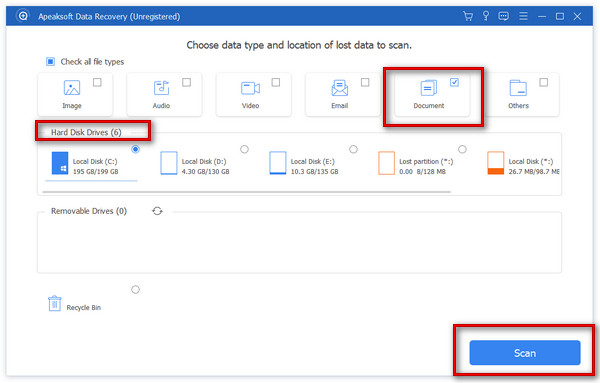The height and width of the screenshot is (383, 600).
Task: Click the 4.30 GB/130 GB size text
Action: click(x=205, y=172)
